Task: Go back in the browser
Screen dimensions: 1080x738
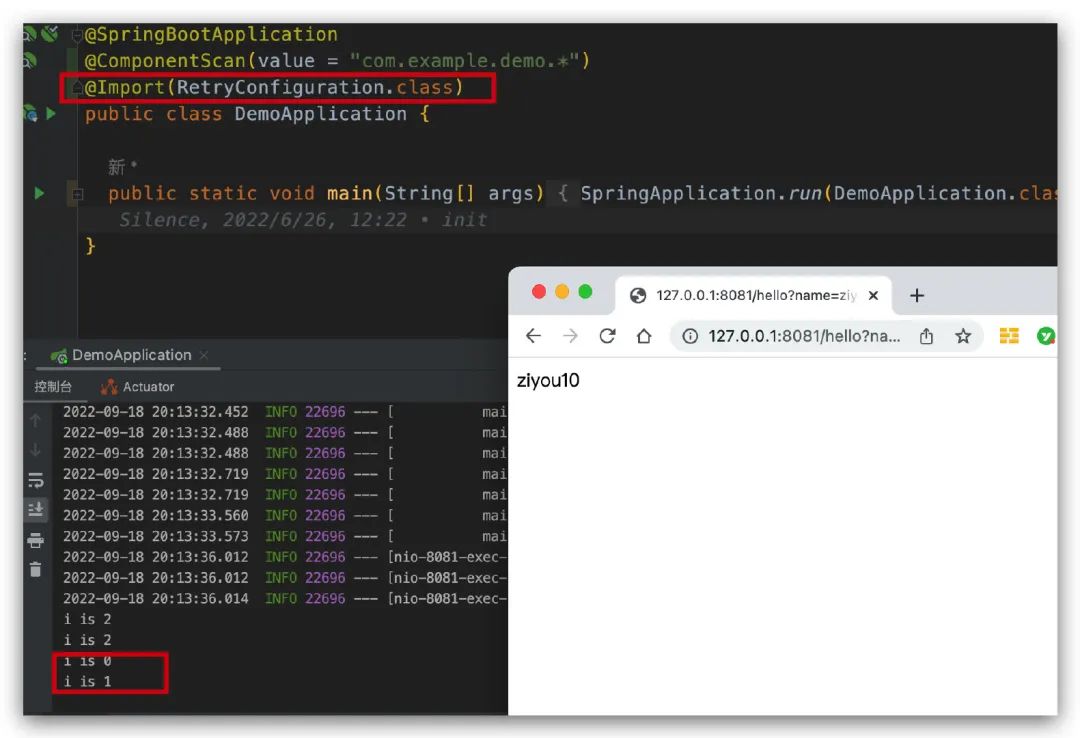Action: [x=533, y=336]
